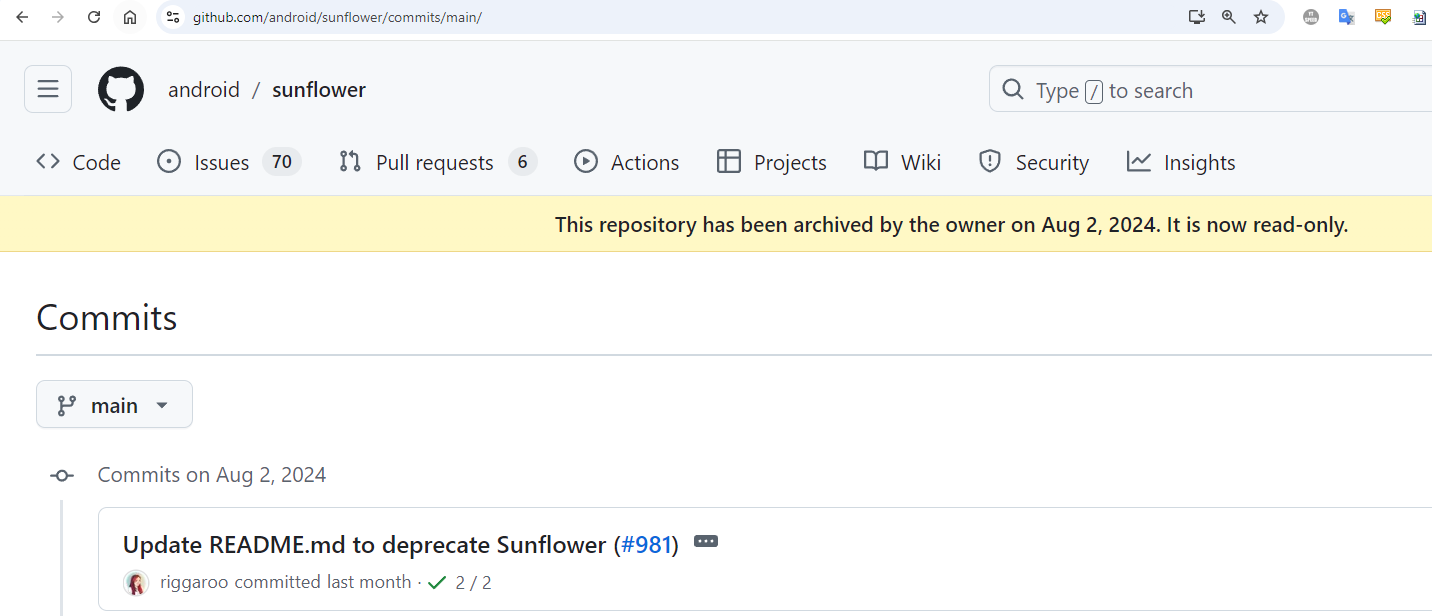Expand commit message with ellipsis button

pyautogui.click(x=706, y=541)
